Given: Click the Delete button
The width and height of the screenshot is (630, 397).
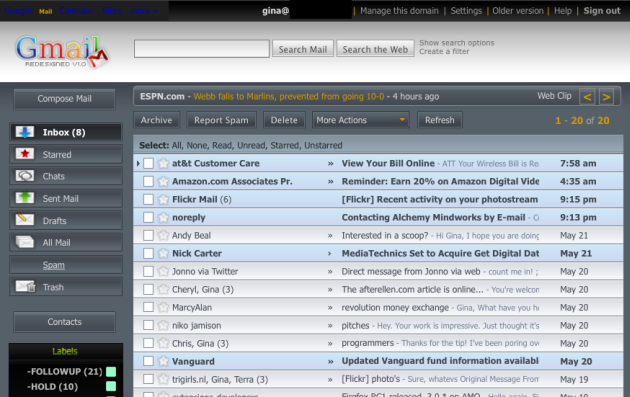Looking at the screenshot, I should tap(284, 120).
